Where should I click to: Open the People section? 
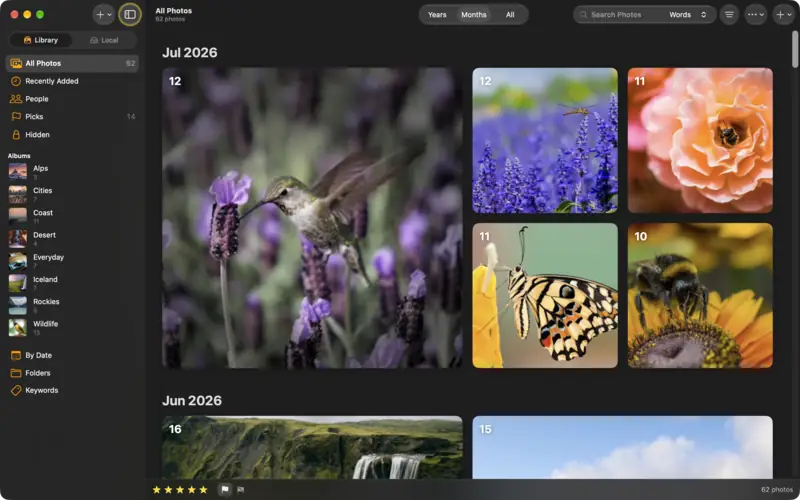tap(72, 99)
